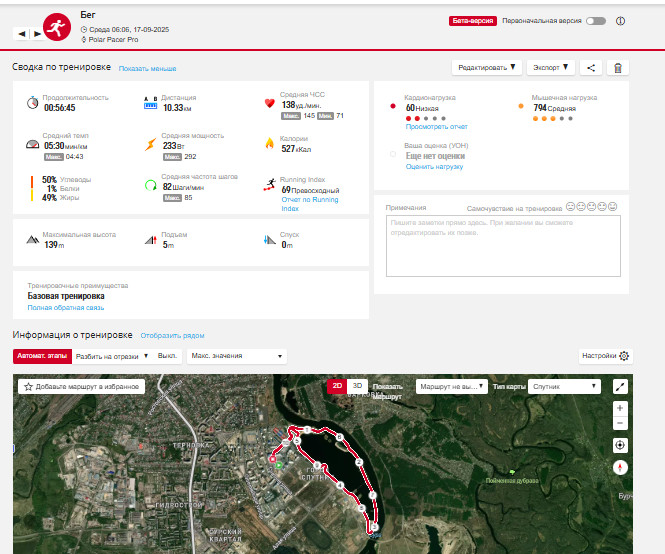Screen dimensions: 665x554
Task: Switch the map to 3D view
Action: click(358, 386)
